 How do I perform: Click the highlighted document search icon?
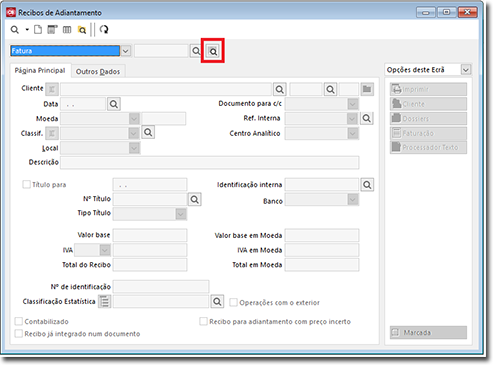coord(213,51)
